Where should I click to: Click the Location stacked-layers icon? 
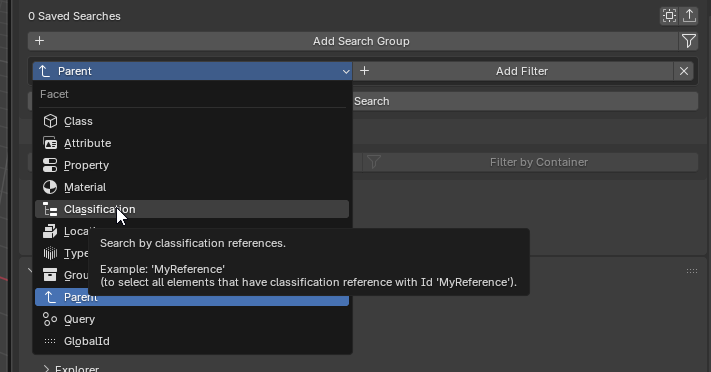pyautogui.click(x=50, y=231)
